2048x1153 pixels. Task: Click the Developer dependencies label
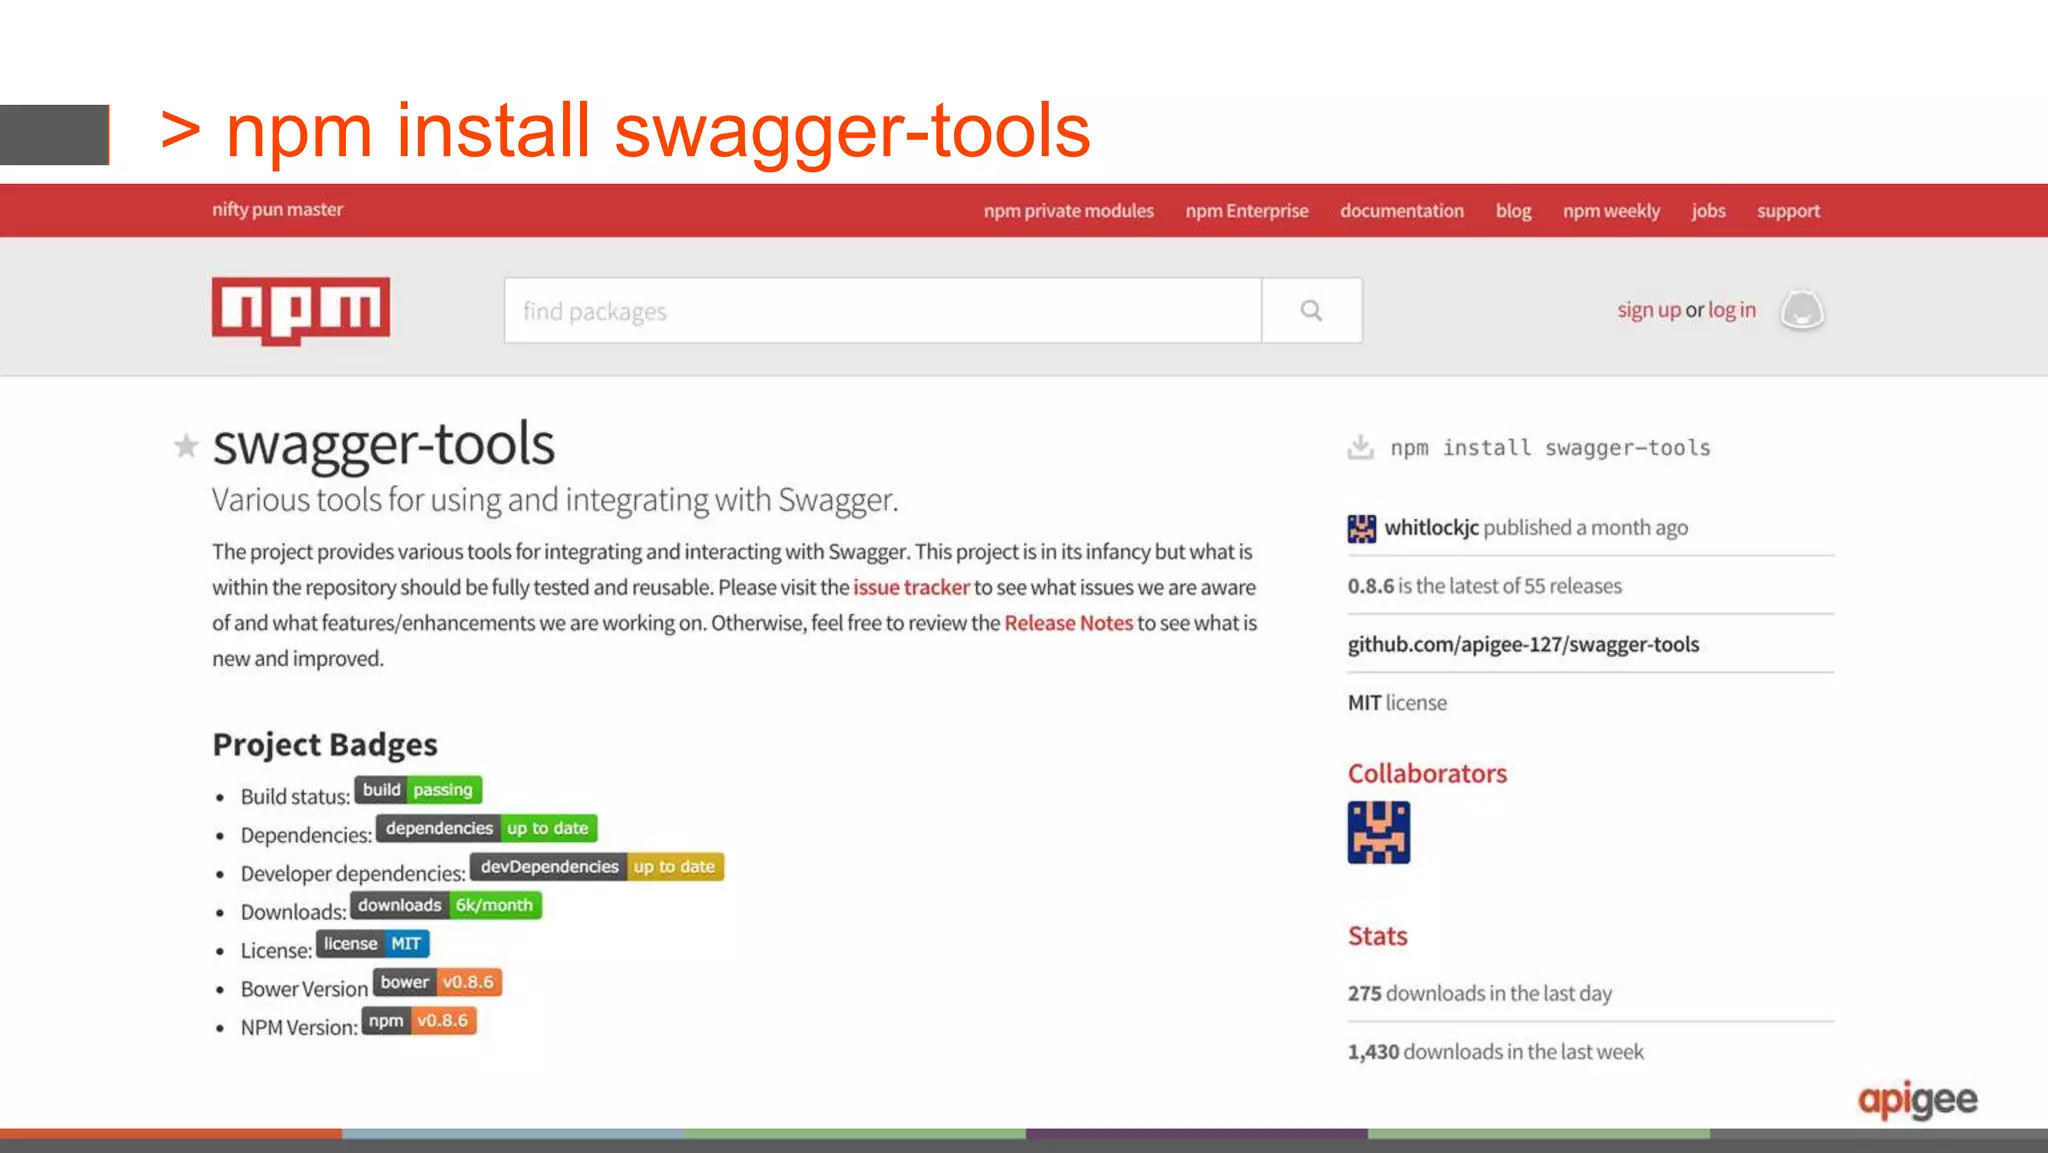[x=353, y=874]
